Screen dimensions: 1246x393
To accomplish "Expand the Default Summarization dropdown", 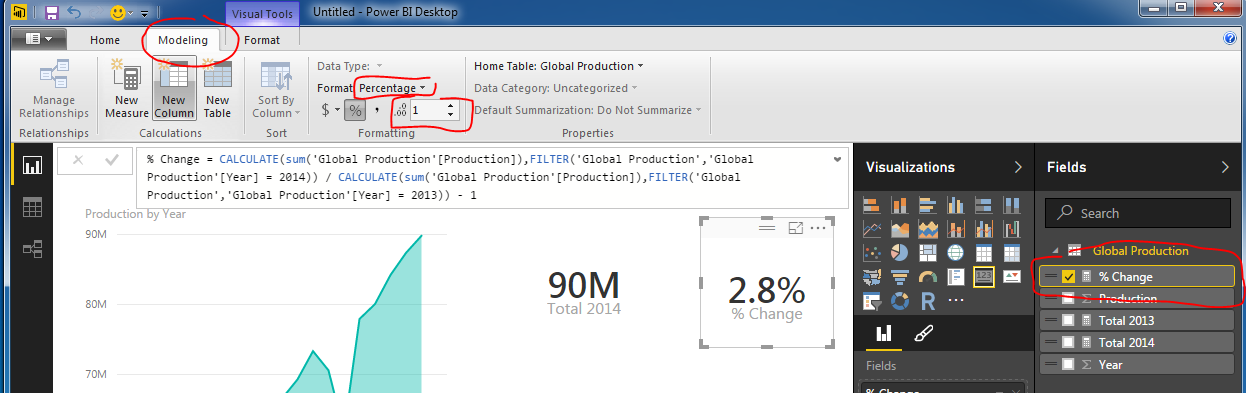I will pos(588,110).
